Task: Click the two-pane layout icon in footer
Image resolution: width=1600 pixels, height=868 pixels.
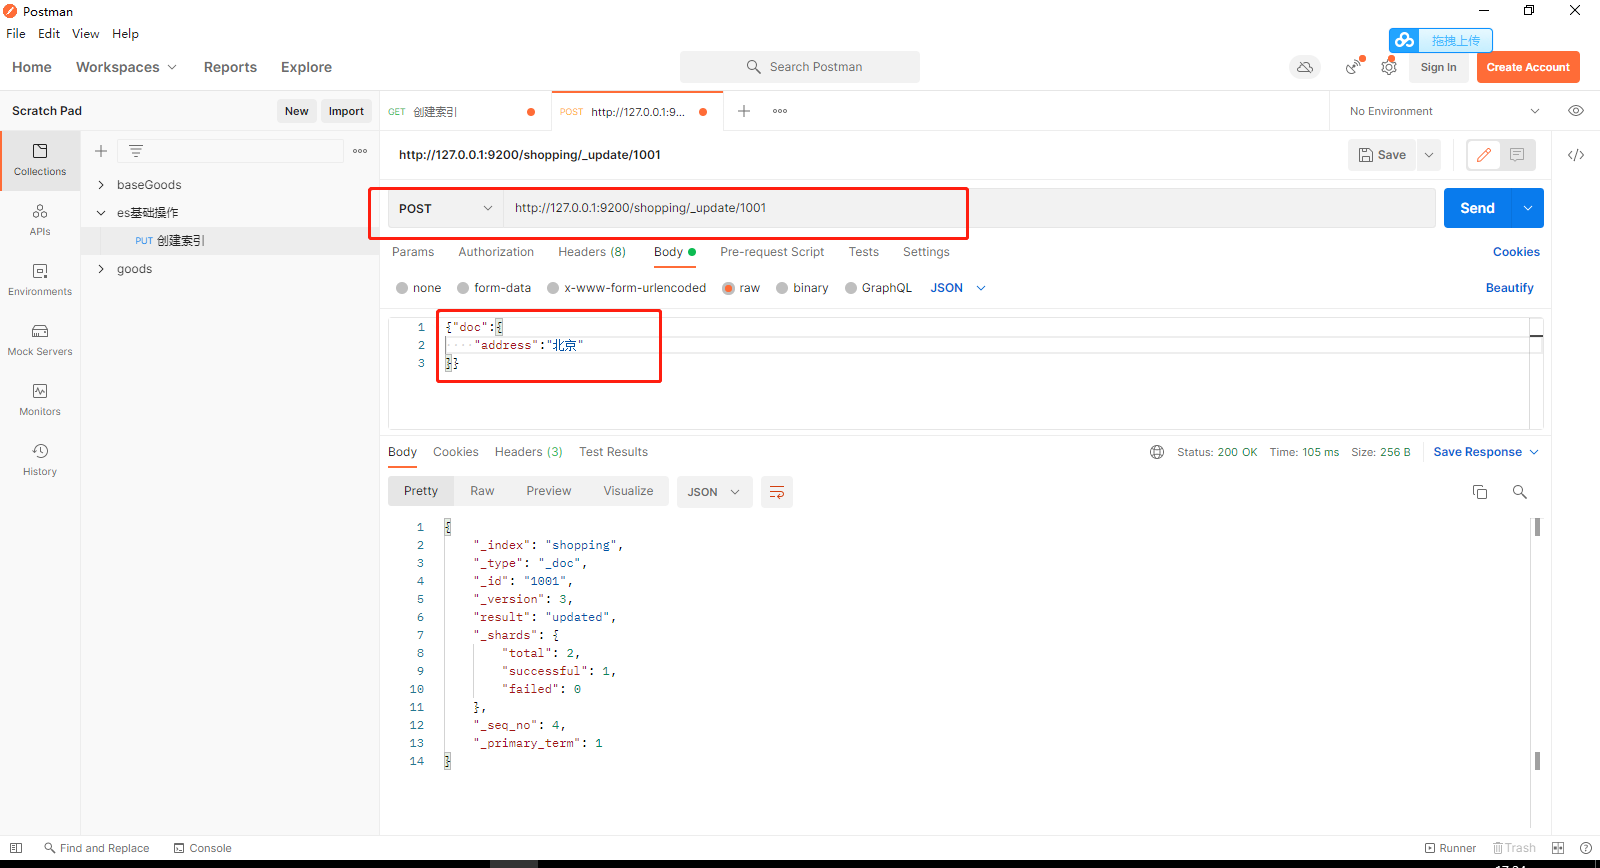Action: click(1558, 848)
